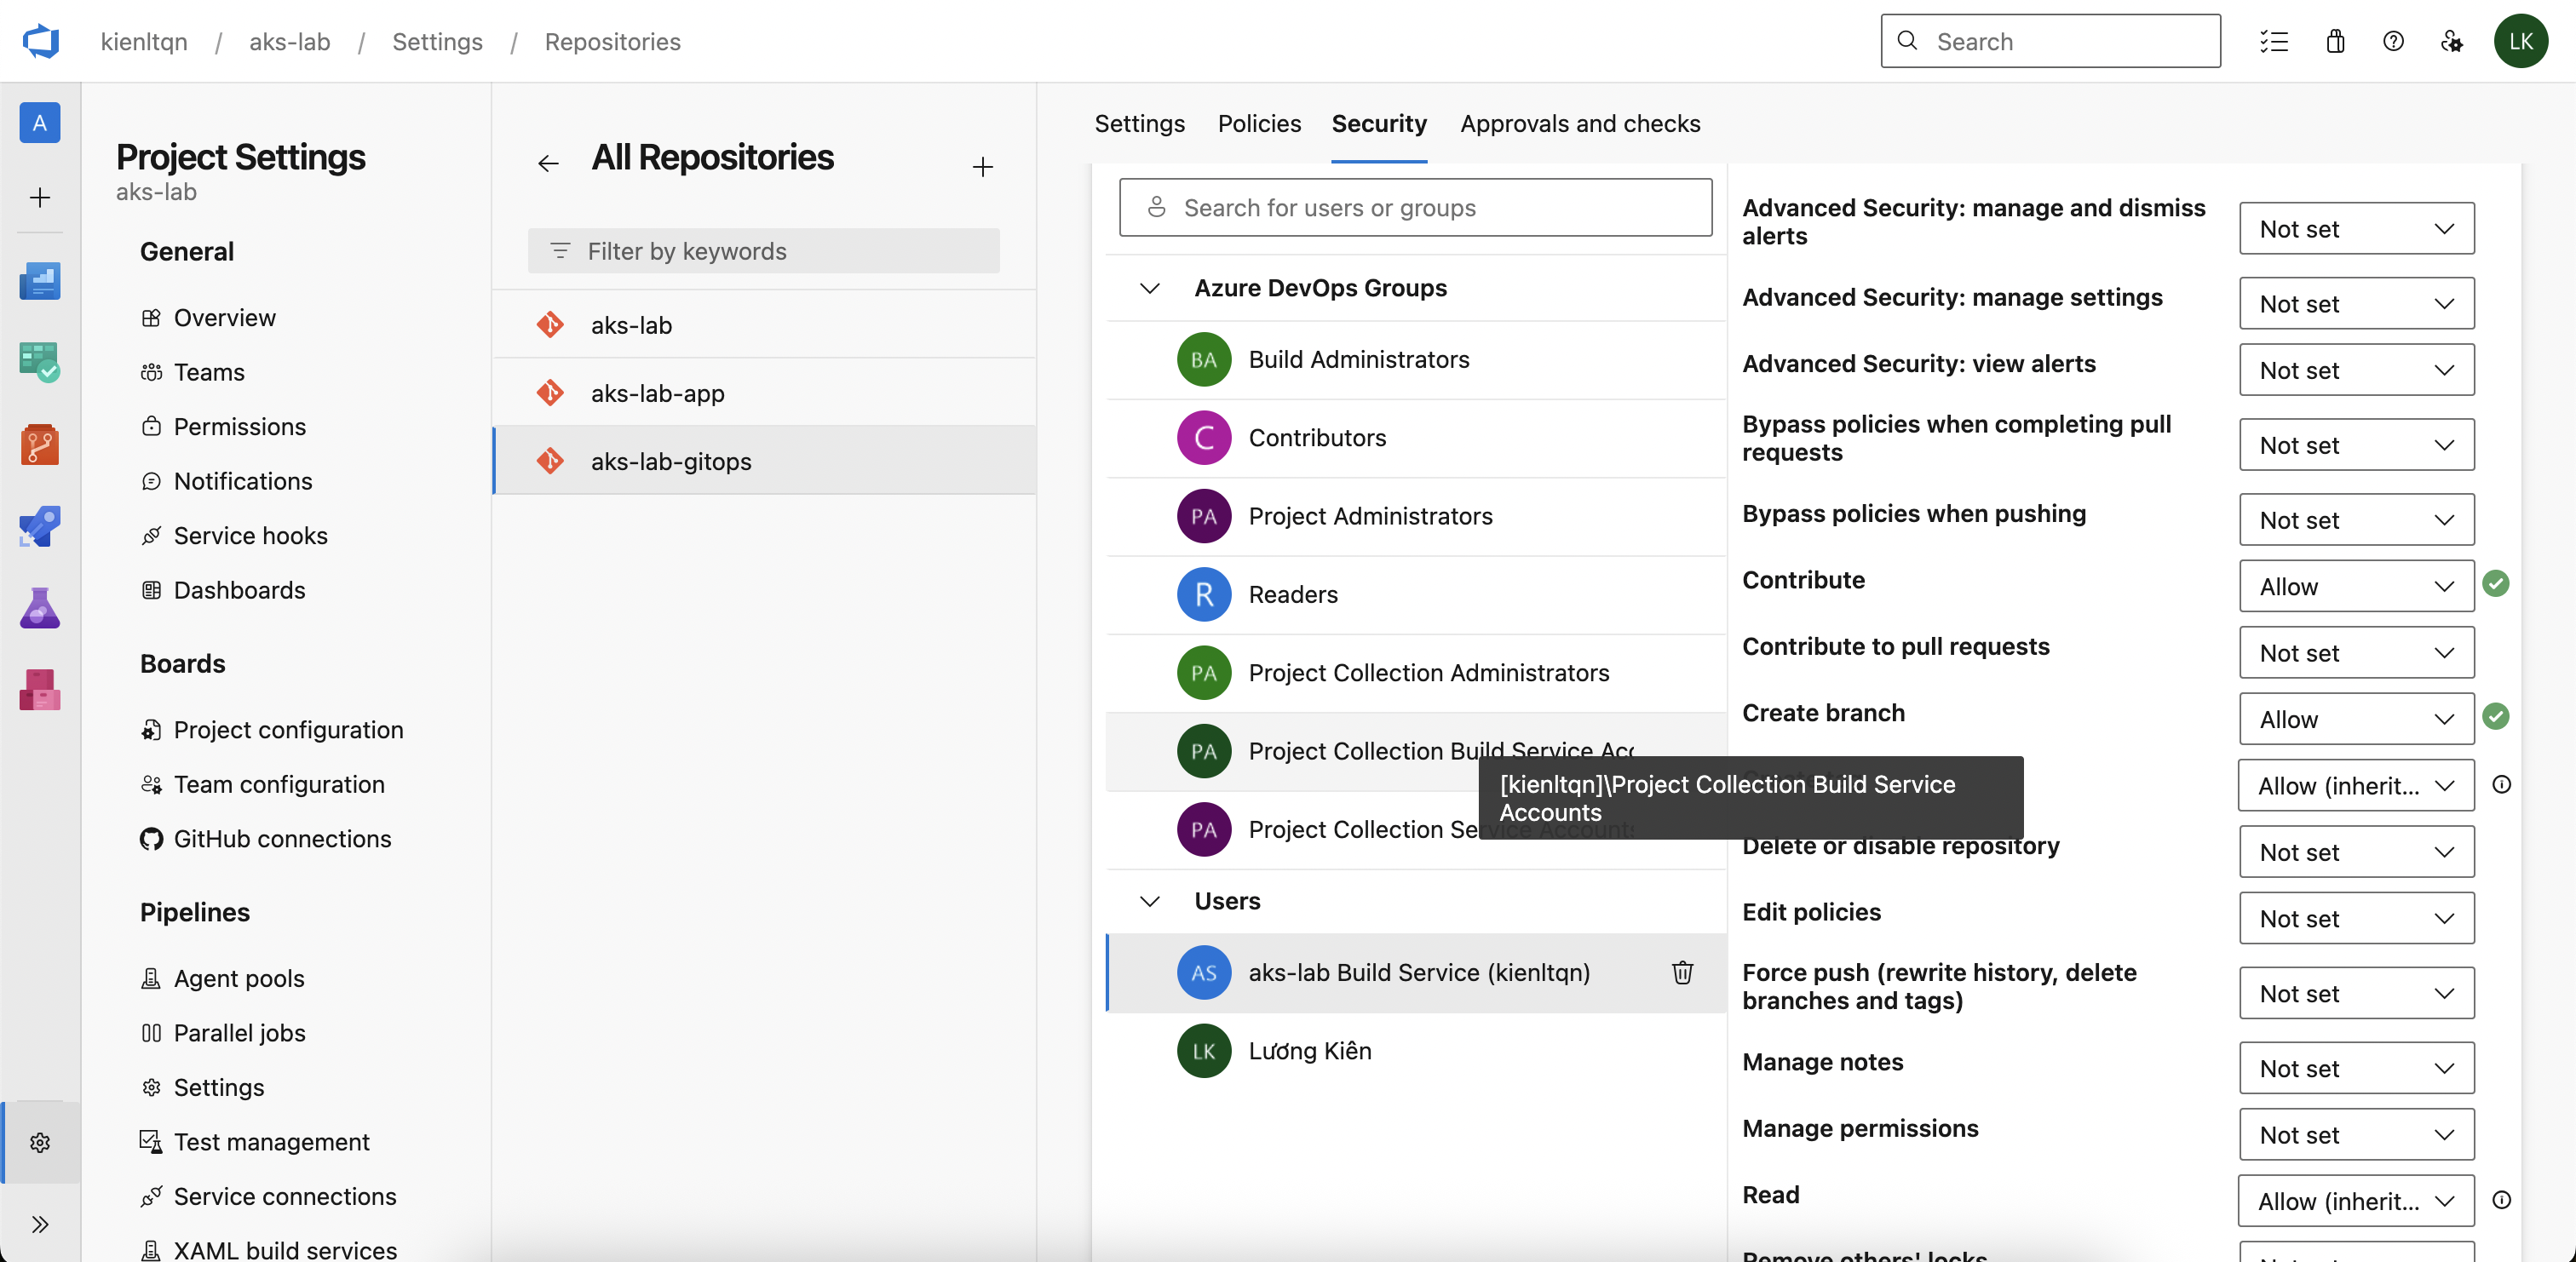The image size is (2576, 1262).
Task: Click the Contributors C avatar icon
Action: coord(1204,437)
